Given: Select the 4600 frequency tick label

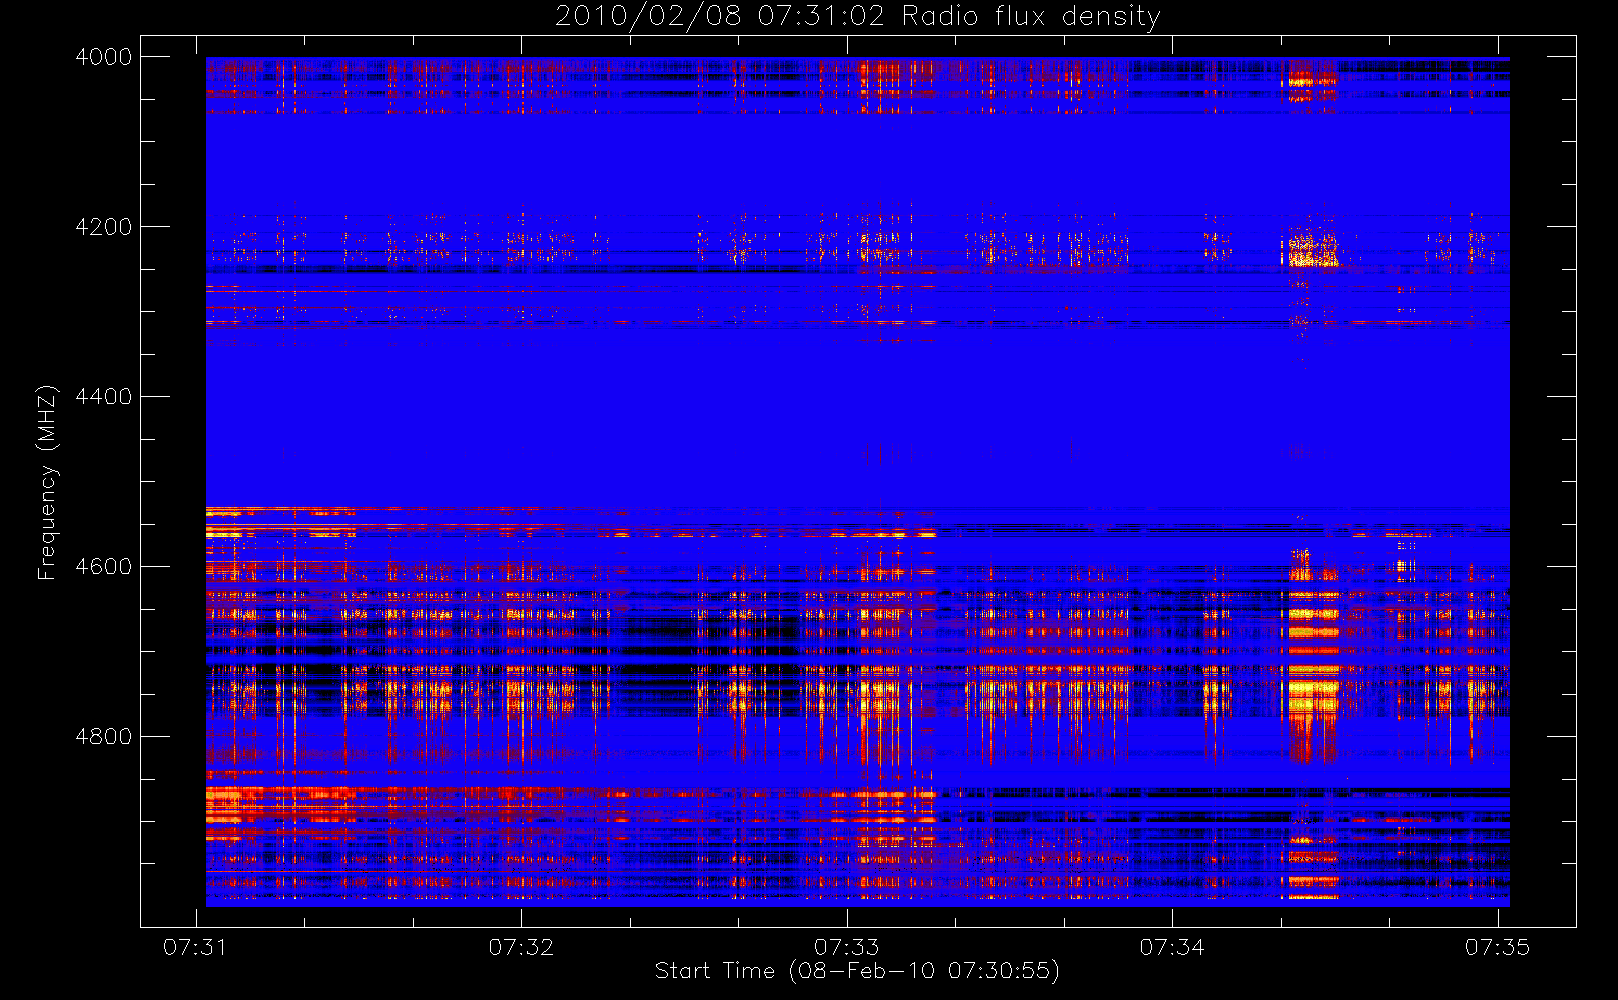Looking at the screenshot, I should (x=104, y=567).
